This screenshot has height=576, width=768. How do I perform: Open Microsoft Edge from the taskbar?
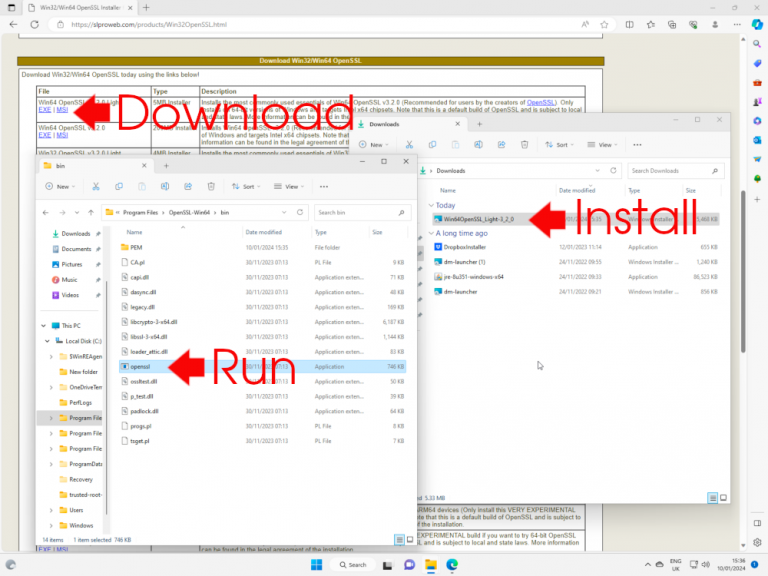point(452,565)
